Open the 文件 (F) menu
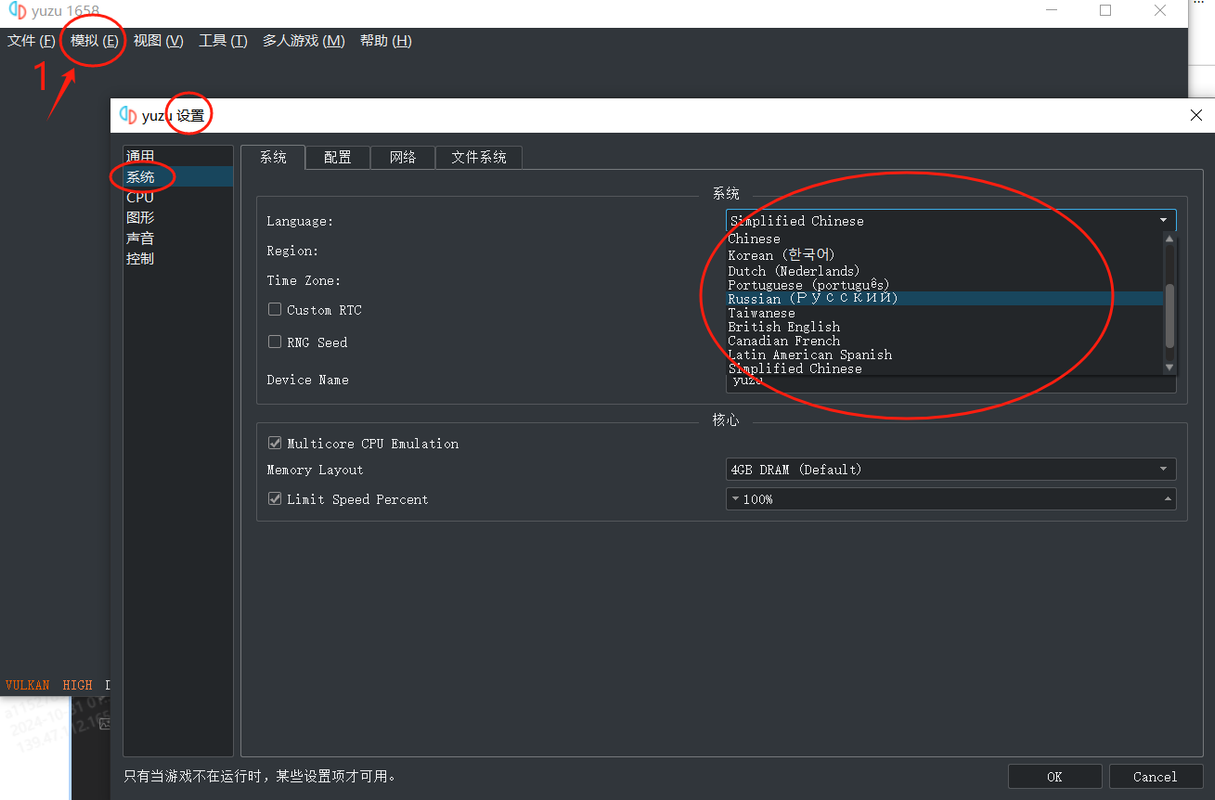This screenshot has width=1215, height=800. [31, 41]
